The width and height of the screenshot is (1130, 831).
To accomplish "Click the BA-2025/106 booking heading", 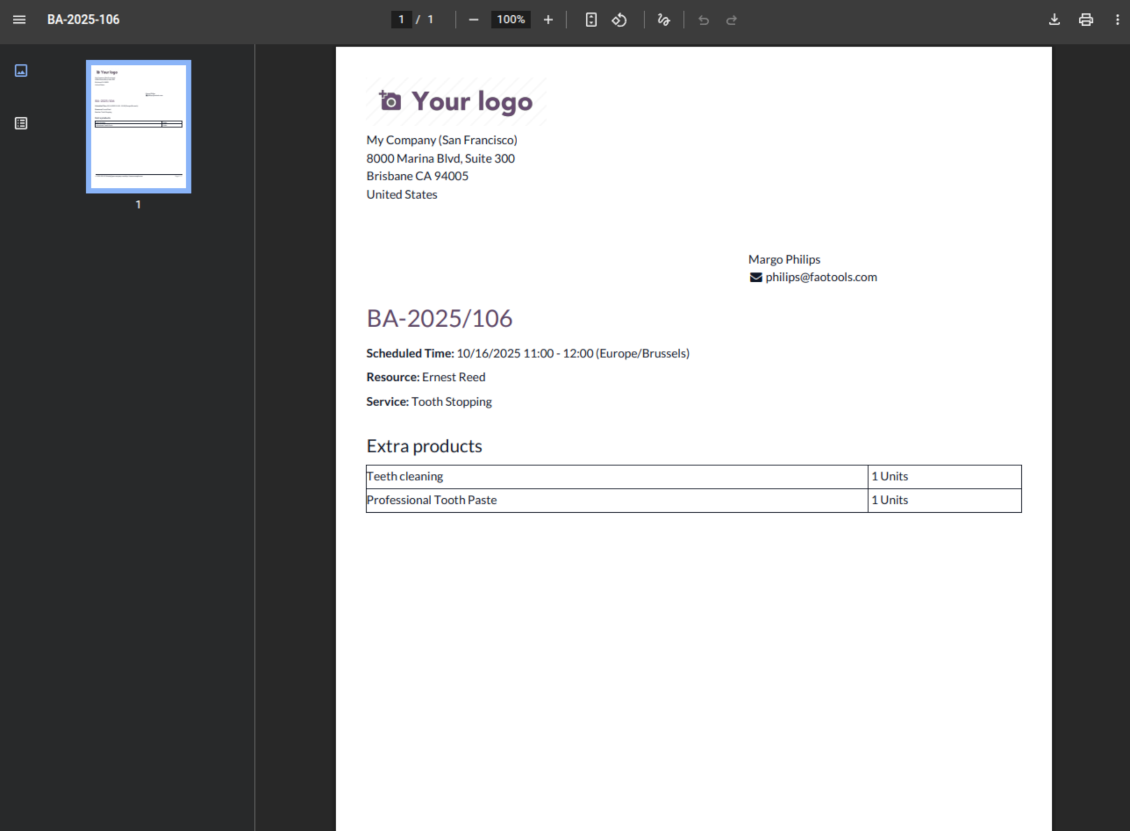I will (440, 318).
